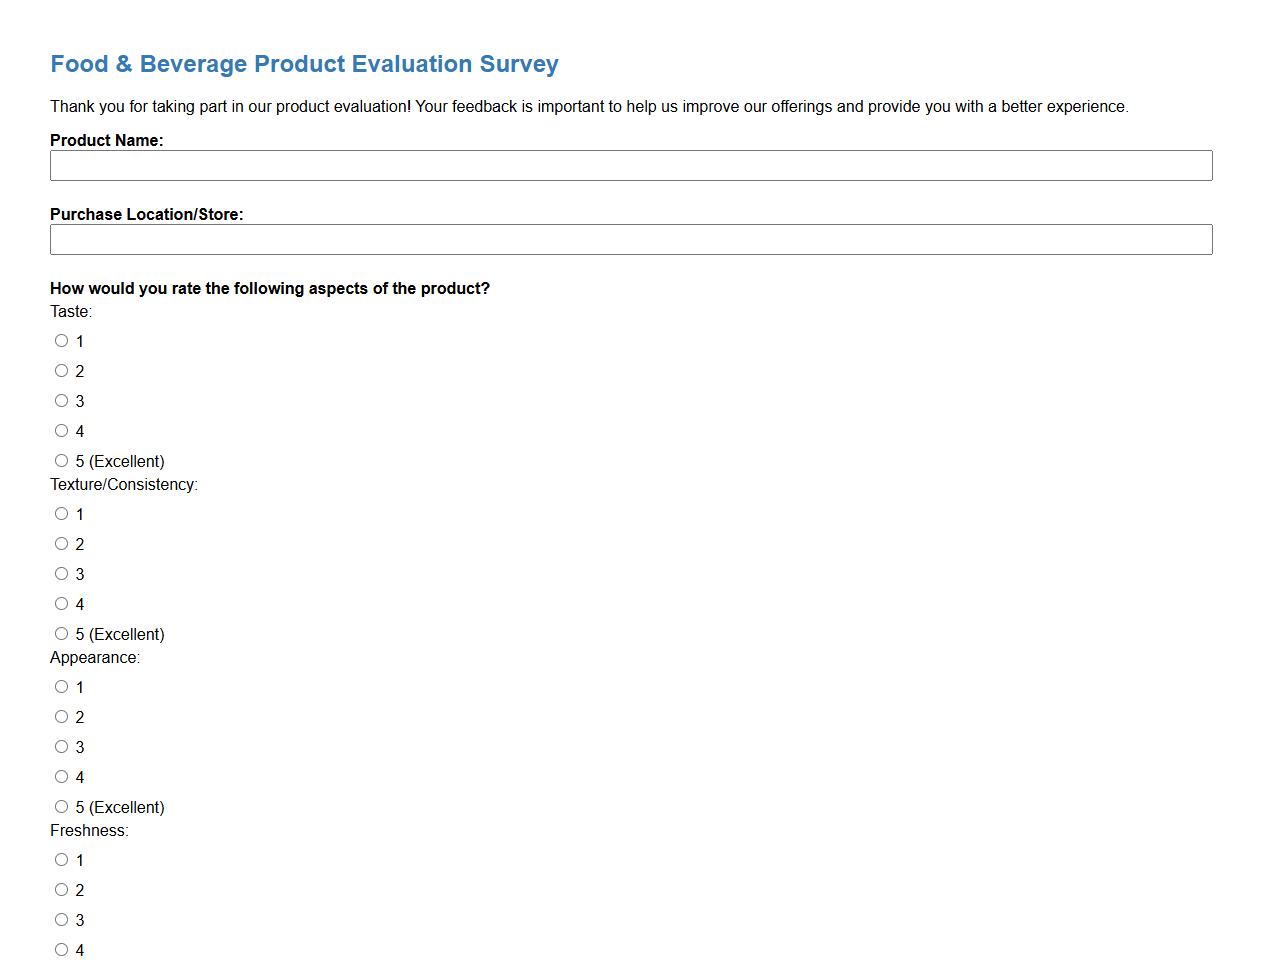Viewport: 1263px width, 968px height.
Task: Select rating 2 for Freshness
Action: [61, 889]
